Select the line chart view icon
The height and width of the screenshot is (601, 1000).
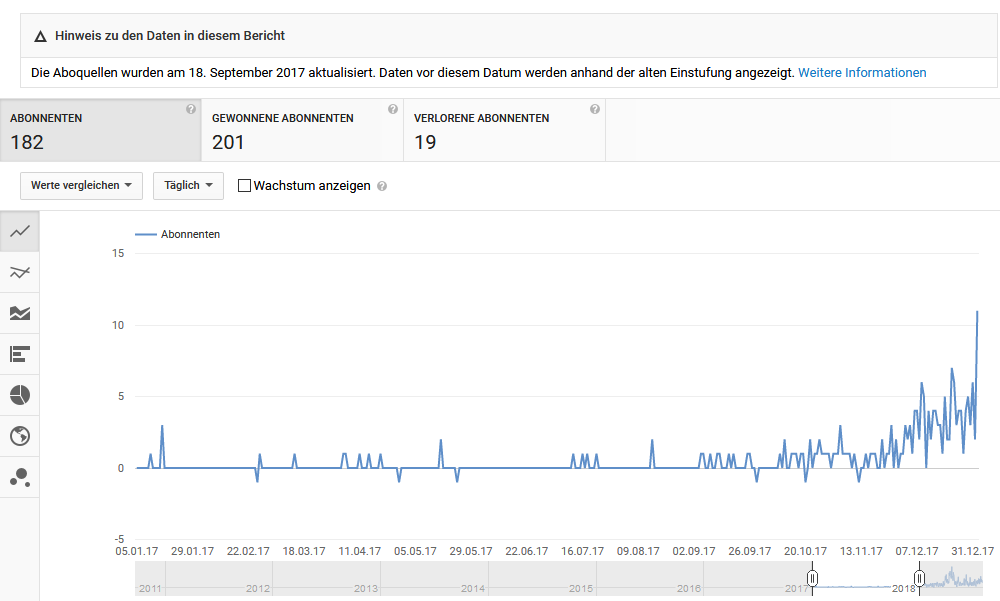[20, 231]
